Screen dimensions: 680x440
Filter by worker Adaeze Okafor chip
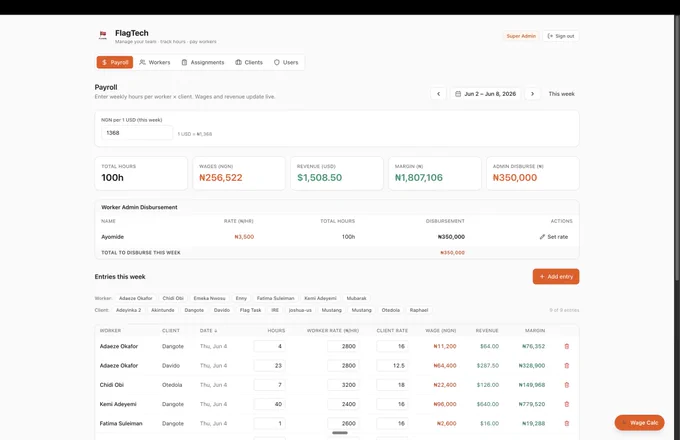[x=136, y=298]
